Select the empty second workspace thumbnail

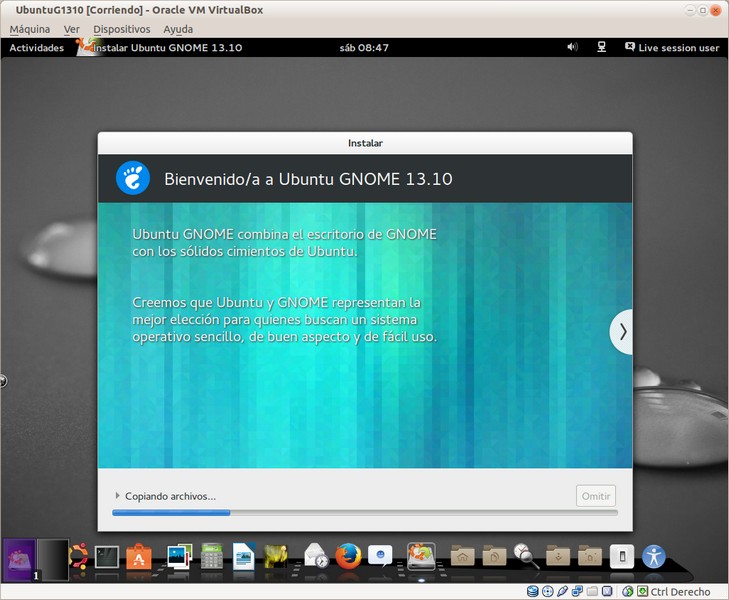[x=53, y=560]
